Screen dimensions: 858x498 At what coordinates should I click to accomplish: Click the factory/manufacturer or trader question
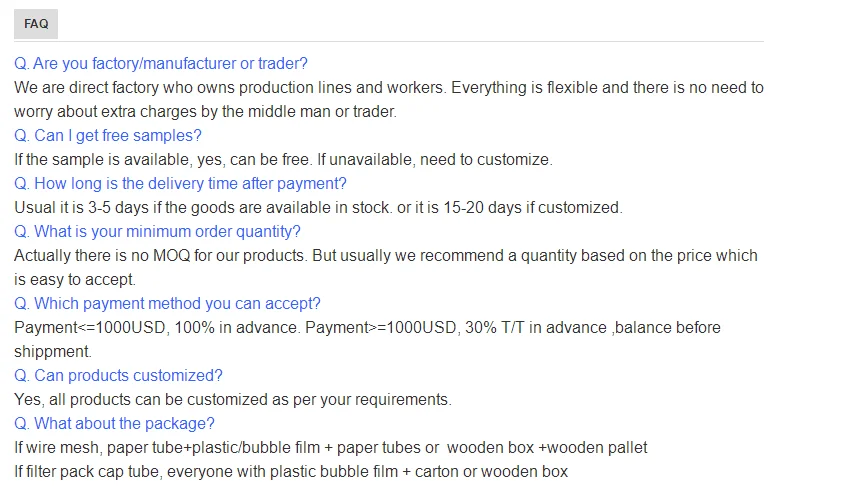click(161, 63)
